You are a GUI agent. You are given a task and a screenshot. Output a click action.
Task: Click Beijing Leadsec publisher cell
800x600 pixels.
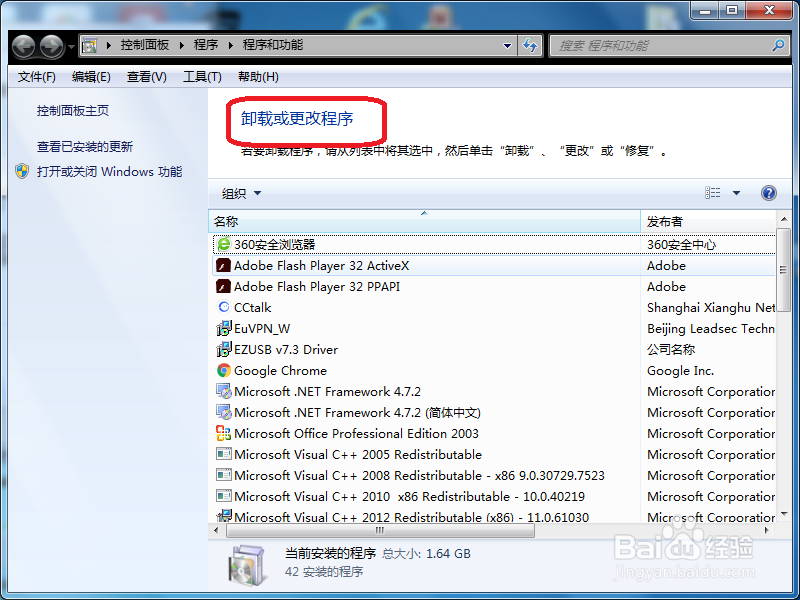(711, 329)
